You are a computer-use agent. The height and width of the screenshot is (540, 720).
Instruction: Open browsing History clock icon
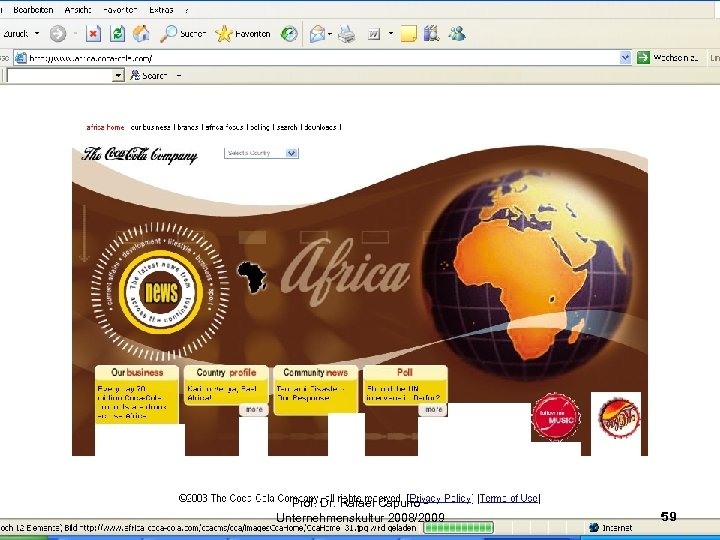(289, 34)
